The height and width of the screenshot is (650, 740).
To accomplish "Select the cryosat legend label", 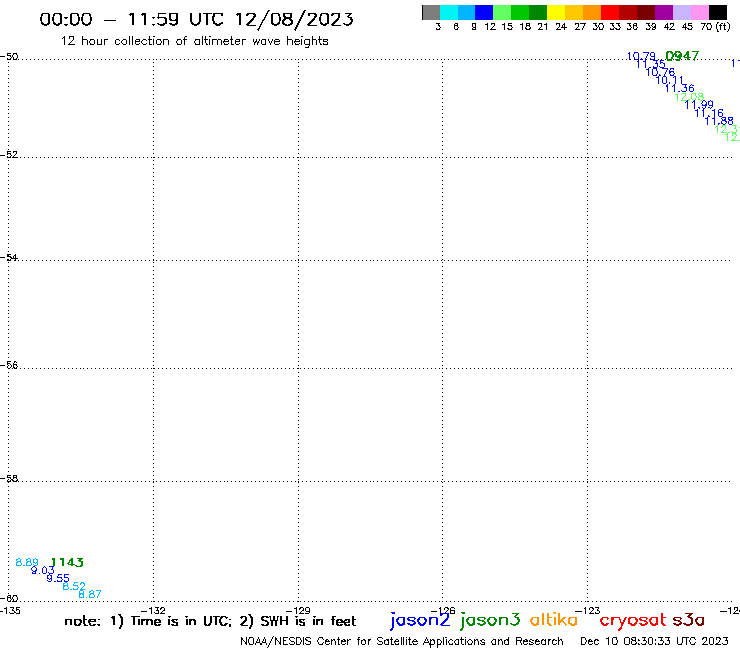I will tap(633, 621).
